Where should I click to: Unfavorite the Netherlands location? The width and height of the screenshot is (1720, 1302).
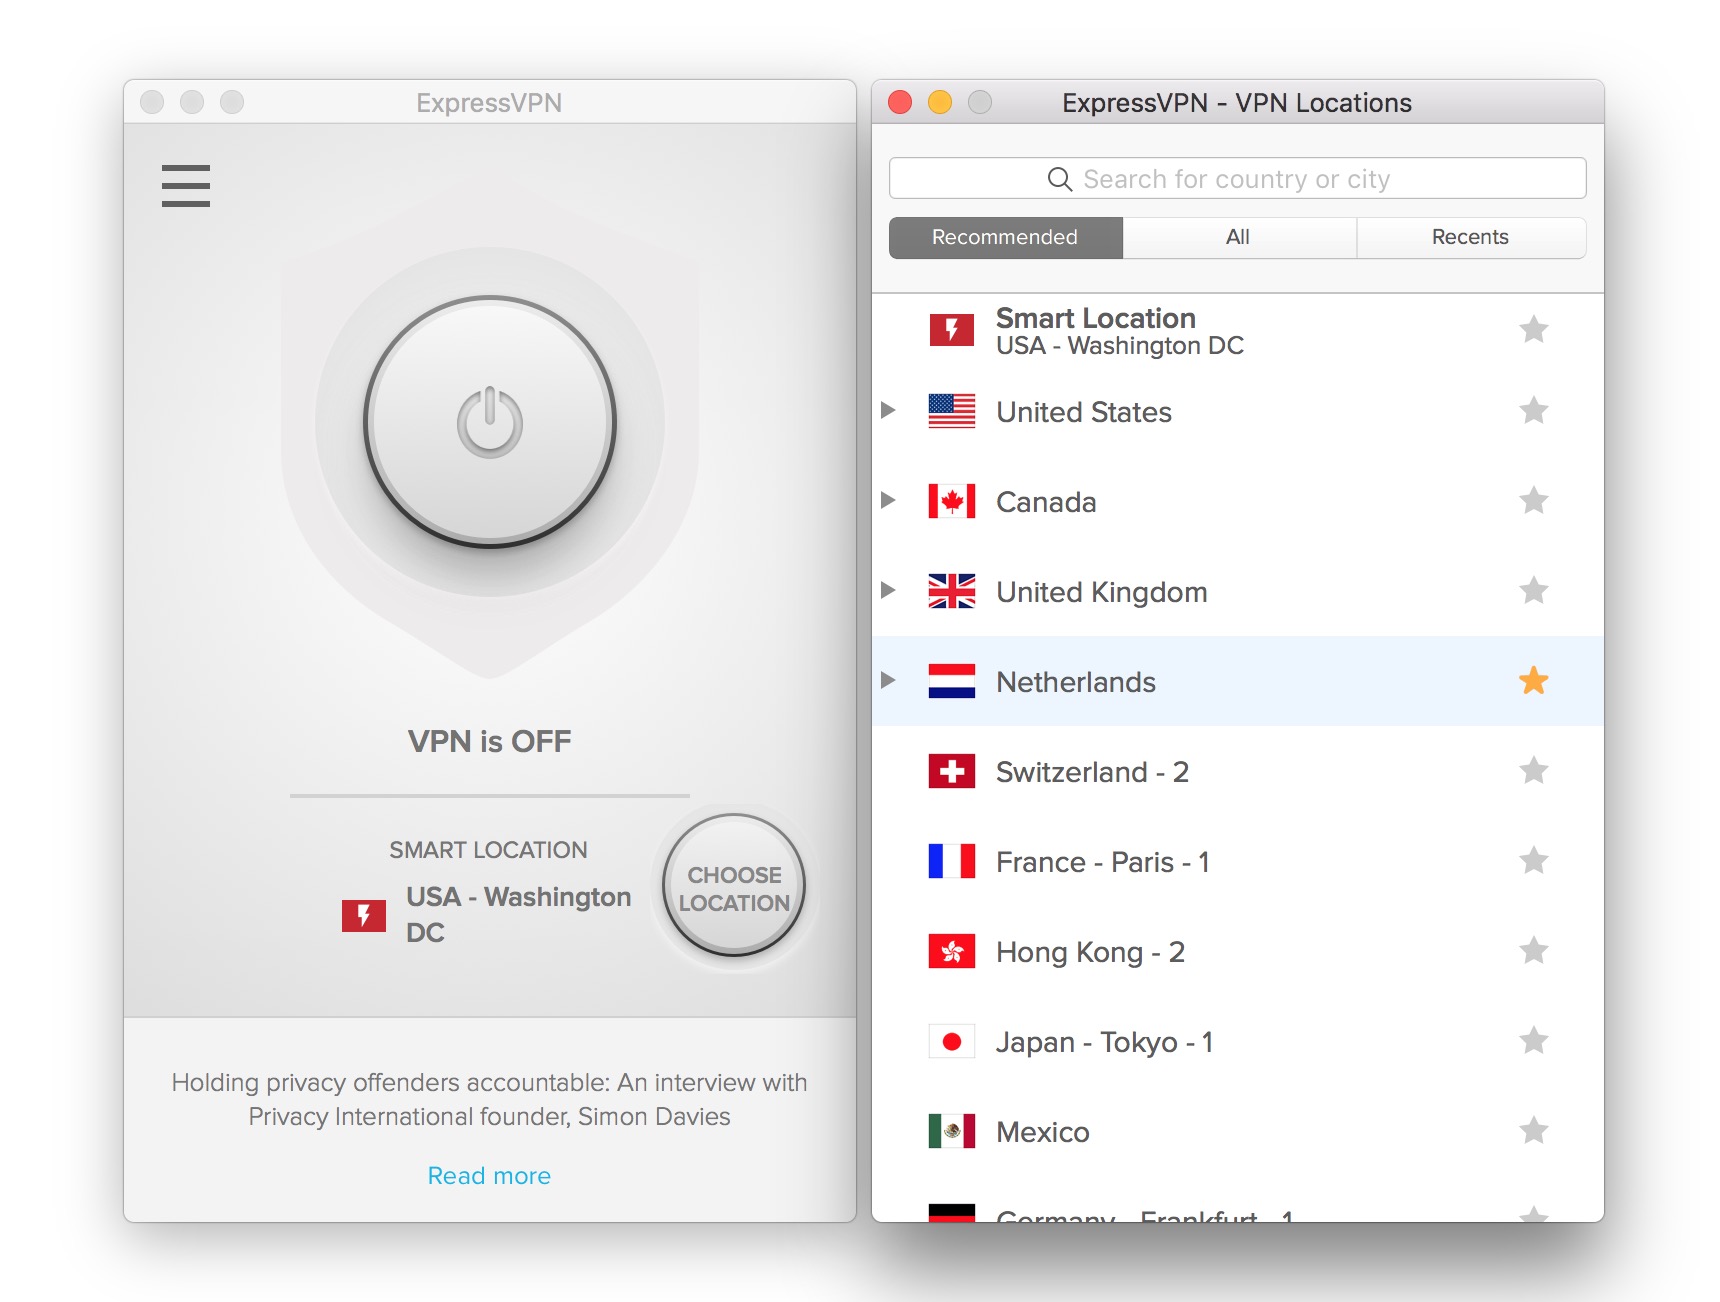pos(1533,681)
